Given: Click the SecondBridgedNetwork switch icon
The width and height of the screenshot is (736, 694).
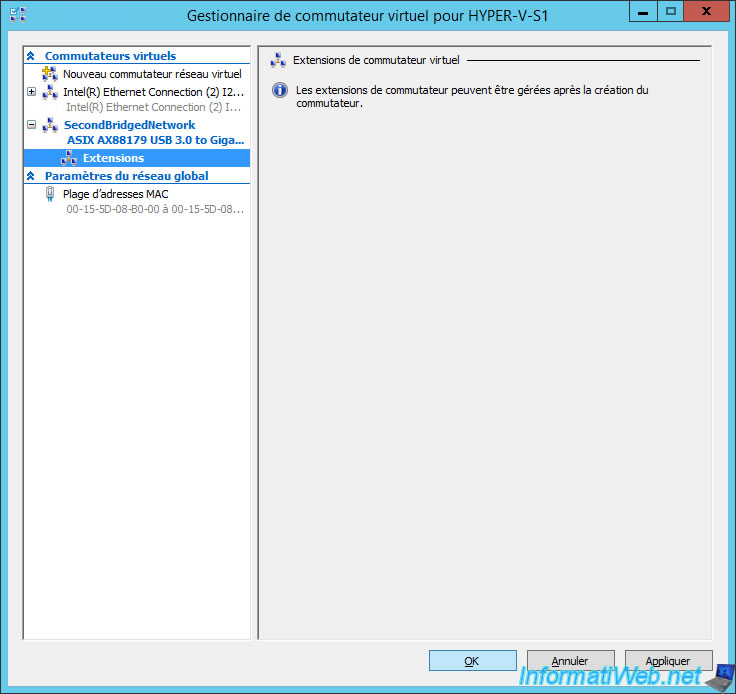Looking at the screenshot, I should pos(50,125).
